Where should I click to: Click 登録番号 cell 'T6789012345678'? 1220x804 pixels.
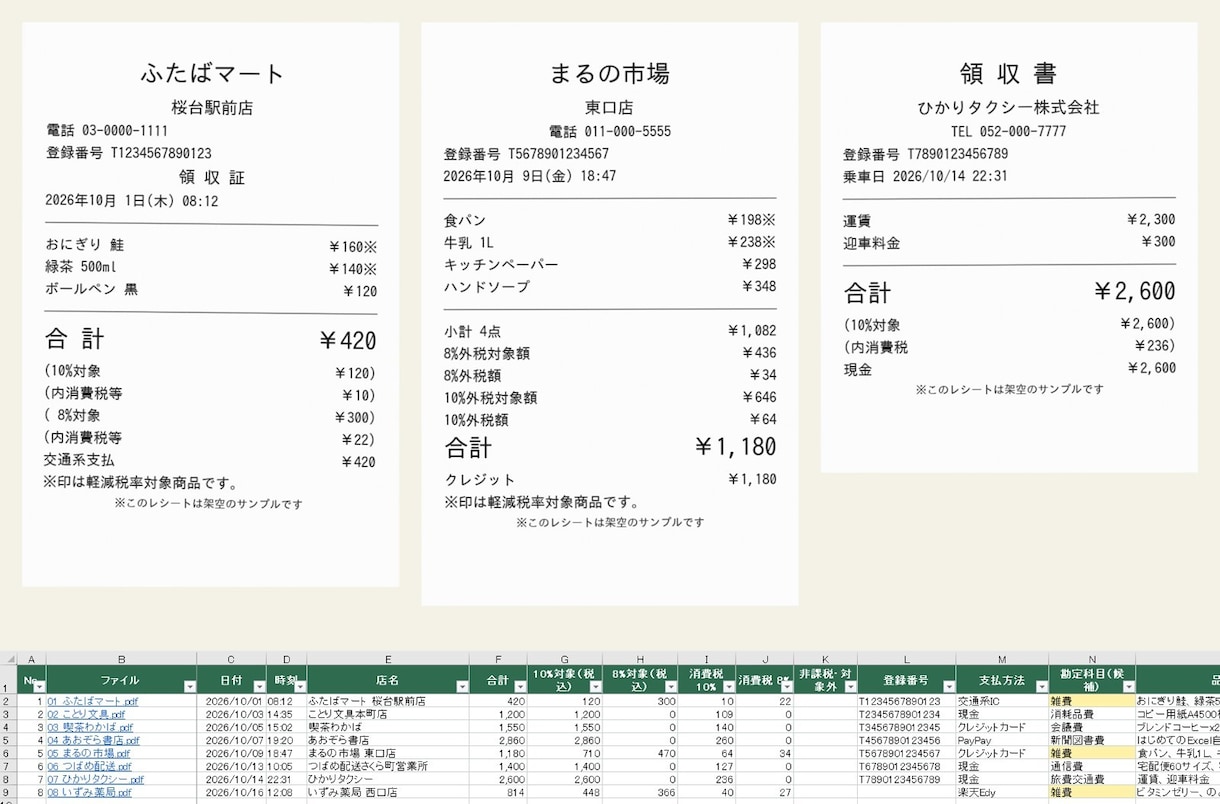[906, 767]
